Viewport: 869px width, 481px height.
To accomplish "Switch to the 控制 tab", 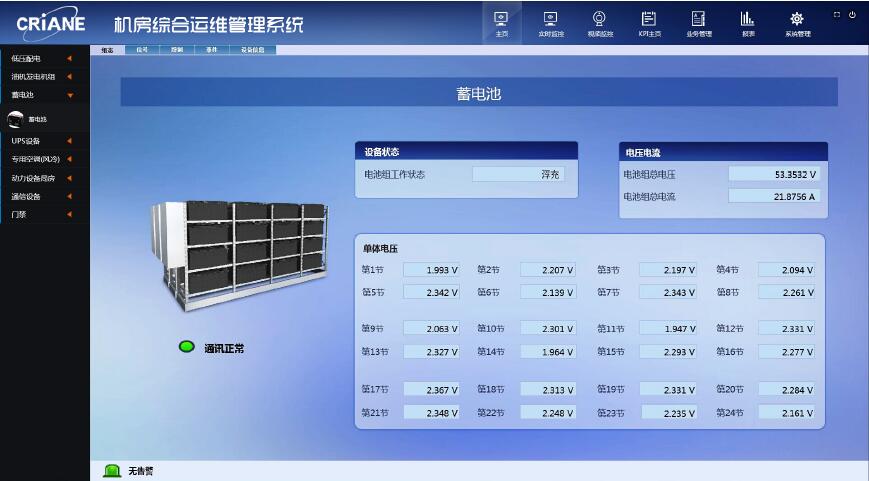I will (177, 49).
